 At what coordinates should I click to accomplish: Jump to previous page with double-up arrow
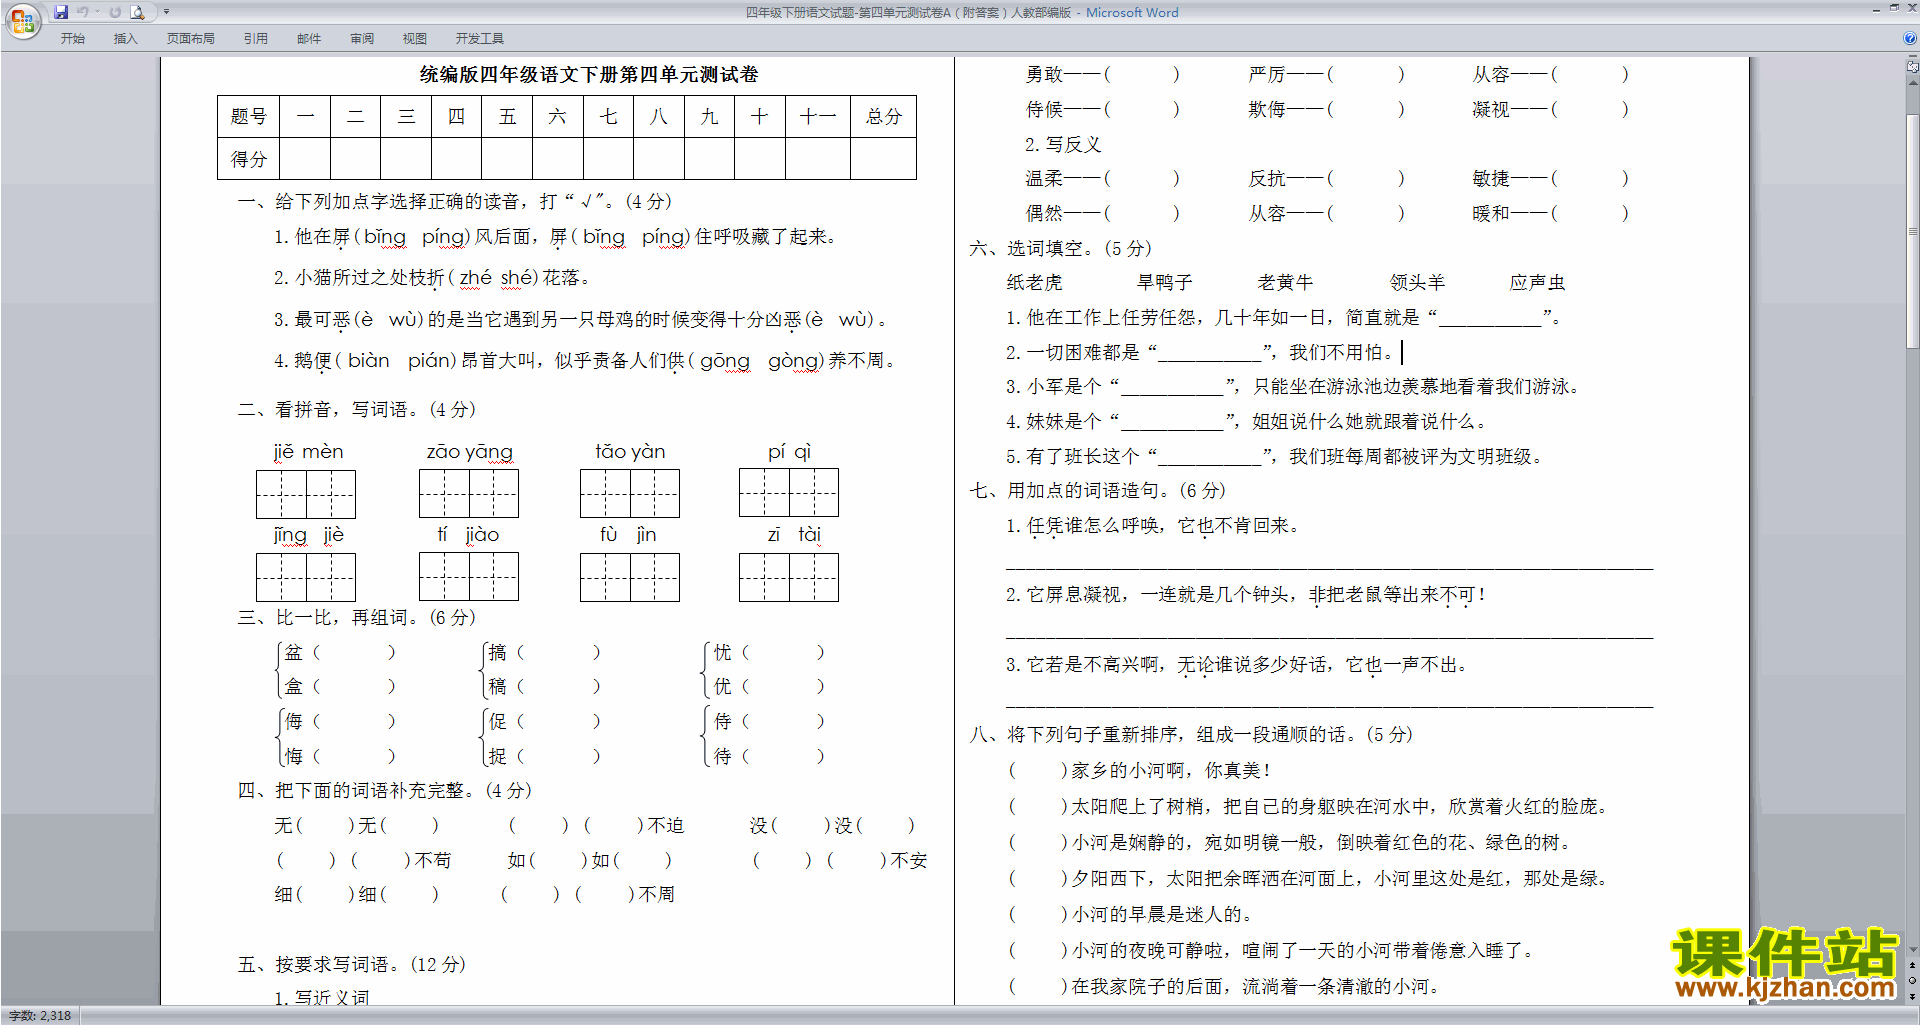(1912, 966)
